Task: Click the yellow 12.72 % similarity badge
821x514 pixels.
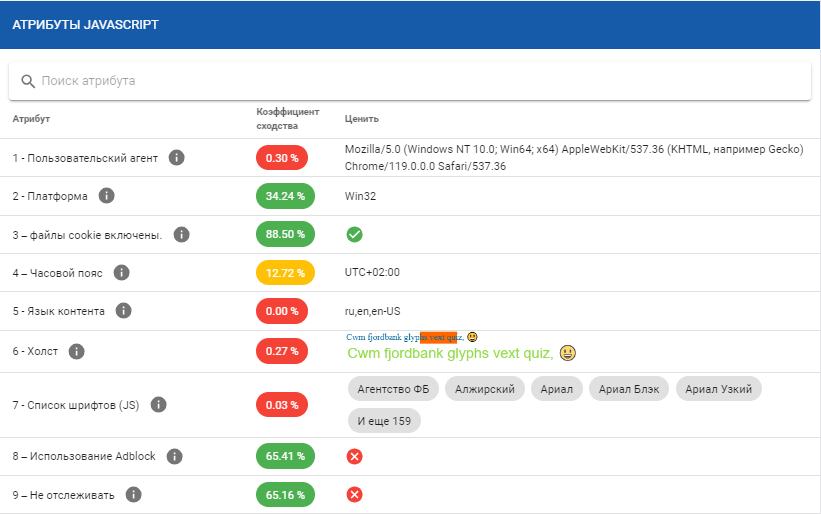Action: [x=285, y=272]
